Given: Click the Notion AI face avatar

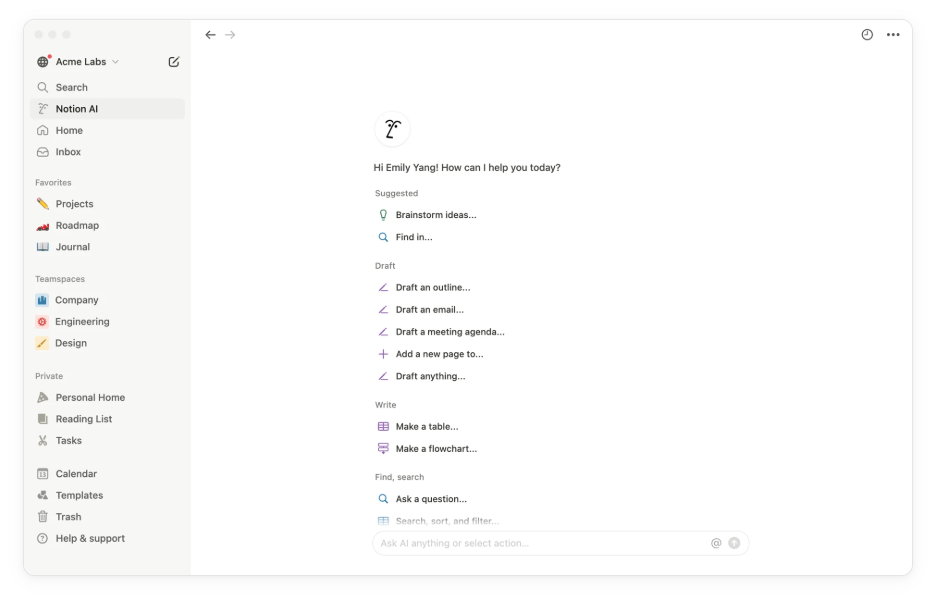Looking at the screenshot, I should coord(392,129).
